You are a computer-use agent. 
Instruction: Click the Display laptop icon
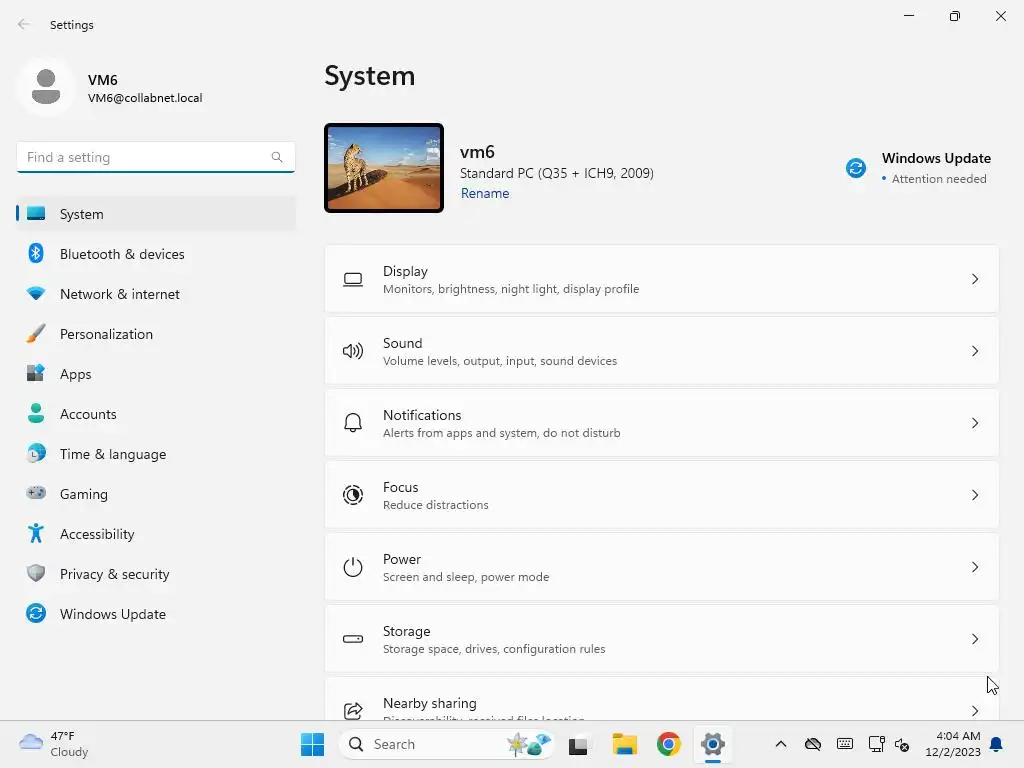353,280
